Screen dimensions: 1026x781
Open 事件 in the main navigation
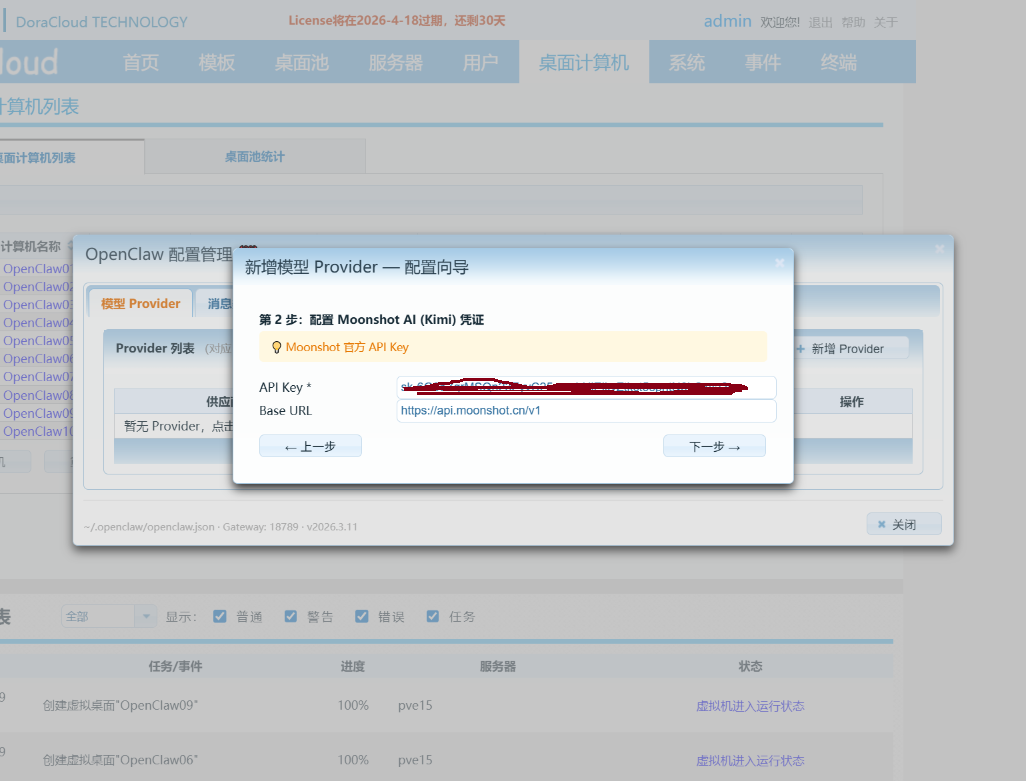pyautogui.click(x=762, y=63)
